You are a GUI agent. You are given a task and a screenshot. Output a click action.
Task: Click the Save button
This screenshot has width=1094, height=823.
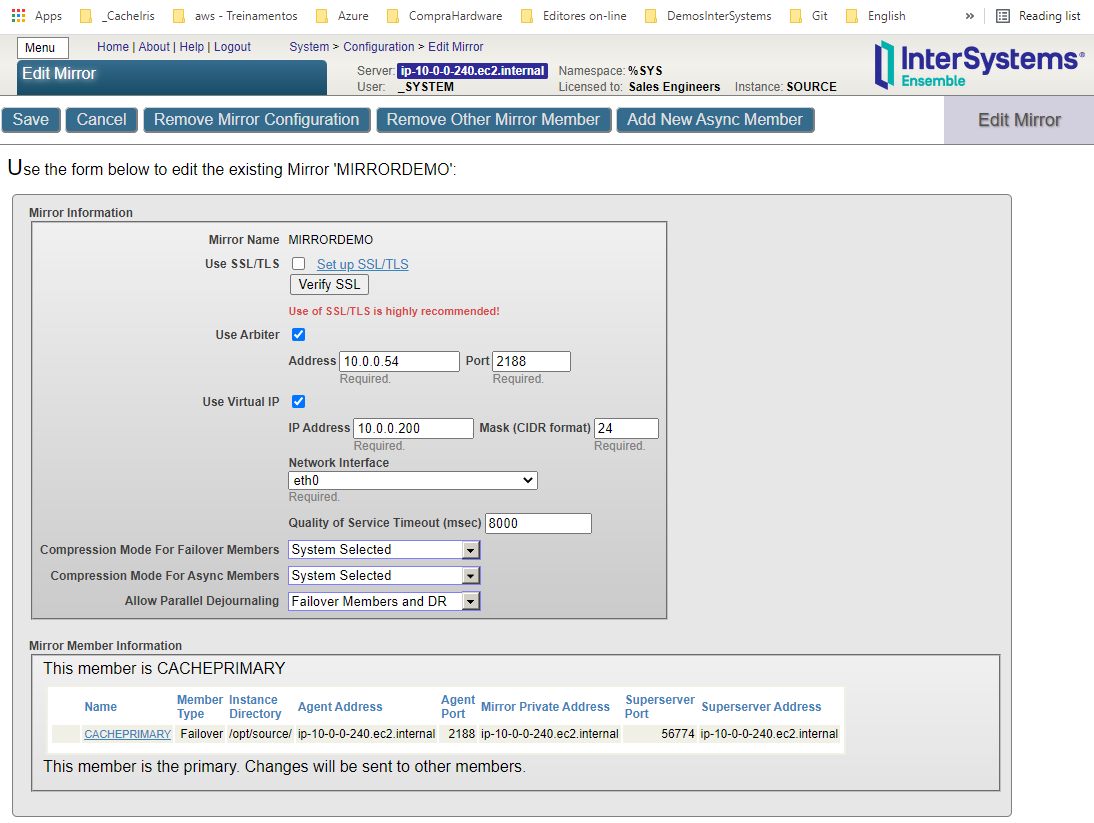pos(31,120)
